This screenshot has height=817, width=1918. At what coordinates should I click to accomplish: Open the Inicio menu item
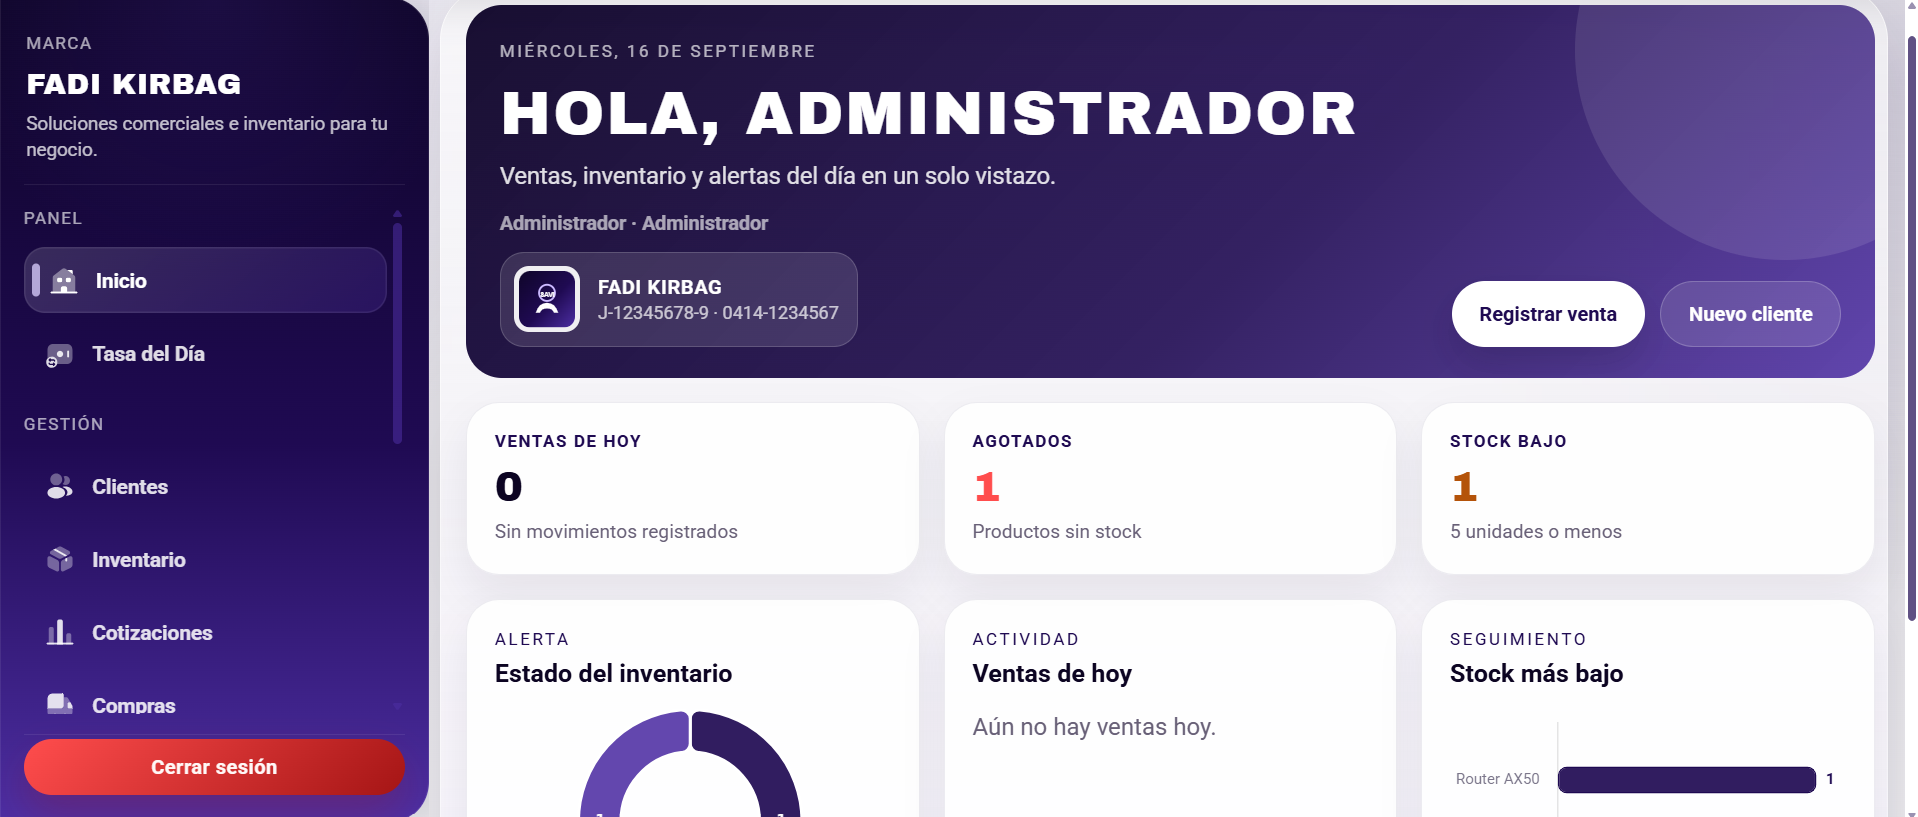click(205, 280)
